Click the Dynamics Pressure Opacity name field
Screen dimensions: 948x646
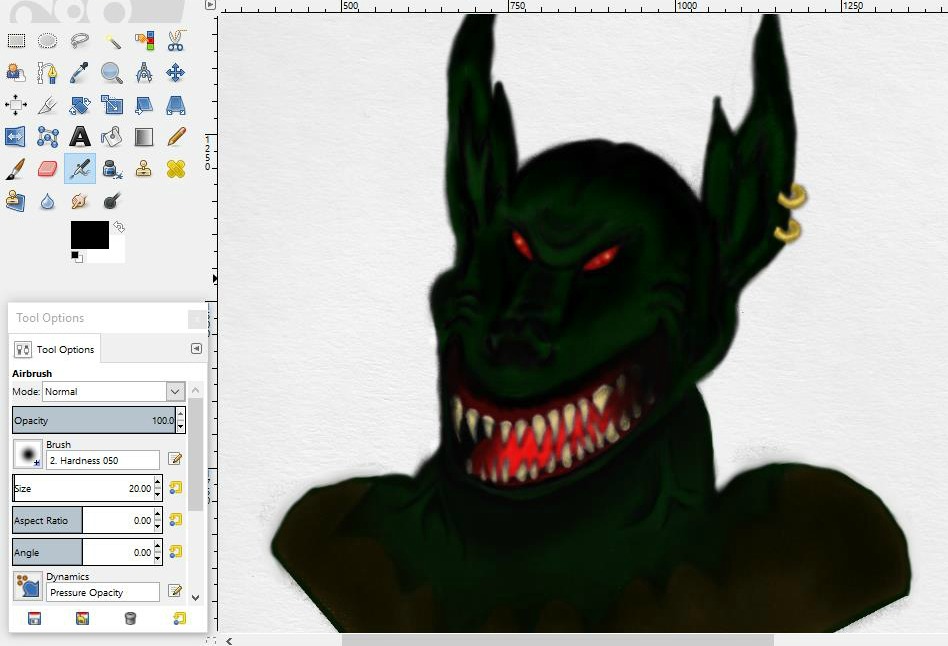pyautogui.click(x=103, y=593)
